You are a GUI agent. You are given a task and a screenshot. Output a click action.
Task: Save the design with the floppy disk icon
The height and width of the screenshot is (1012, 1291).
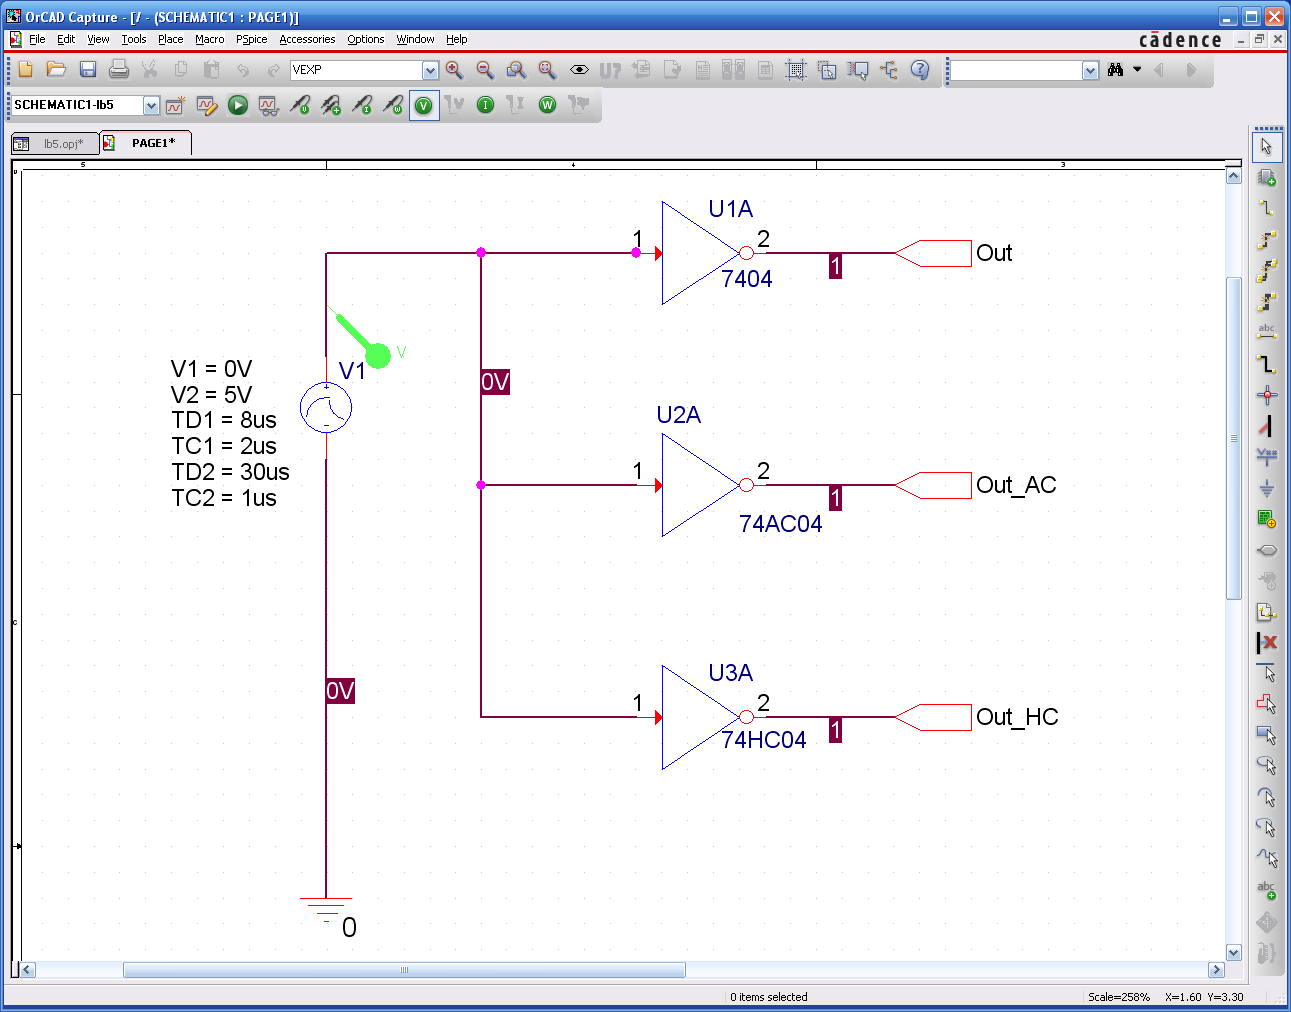[x=88, y=69]
